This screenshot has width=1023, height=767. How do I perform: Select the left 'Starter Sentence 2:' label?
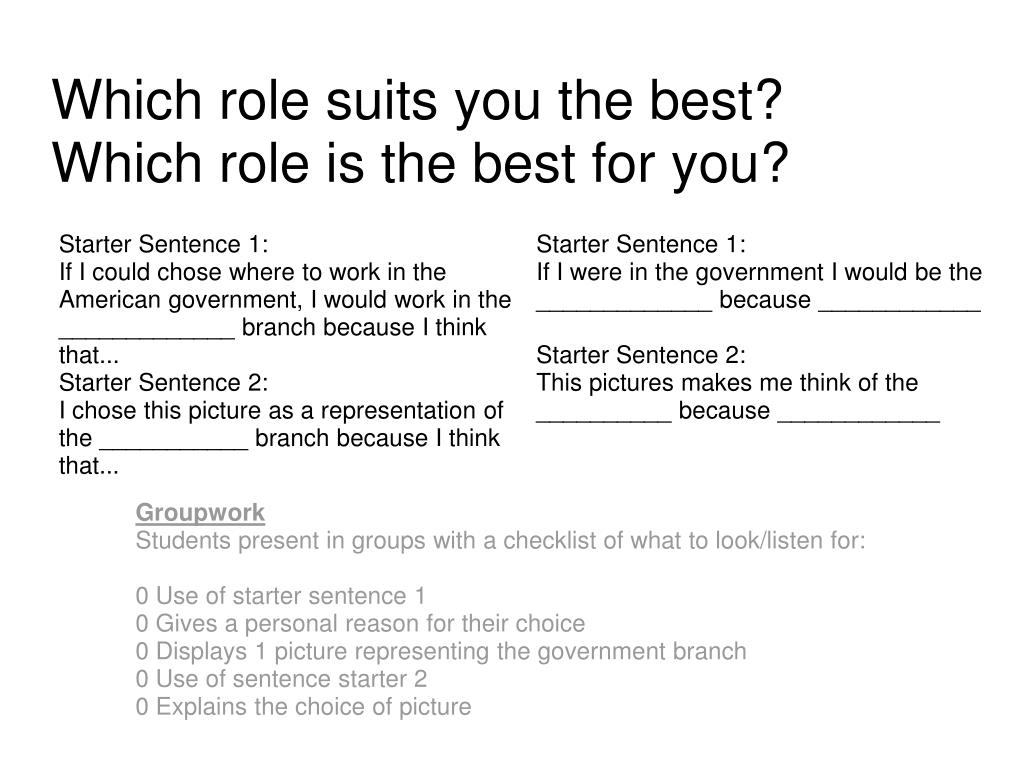coord(164,383)
